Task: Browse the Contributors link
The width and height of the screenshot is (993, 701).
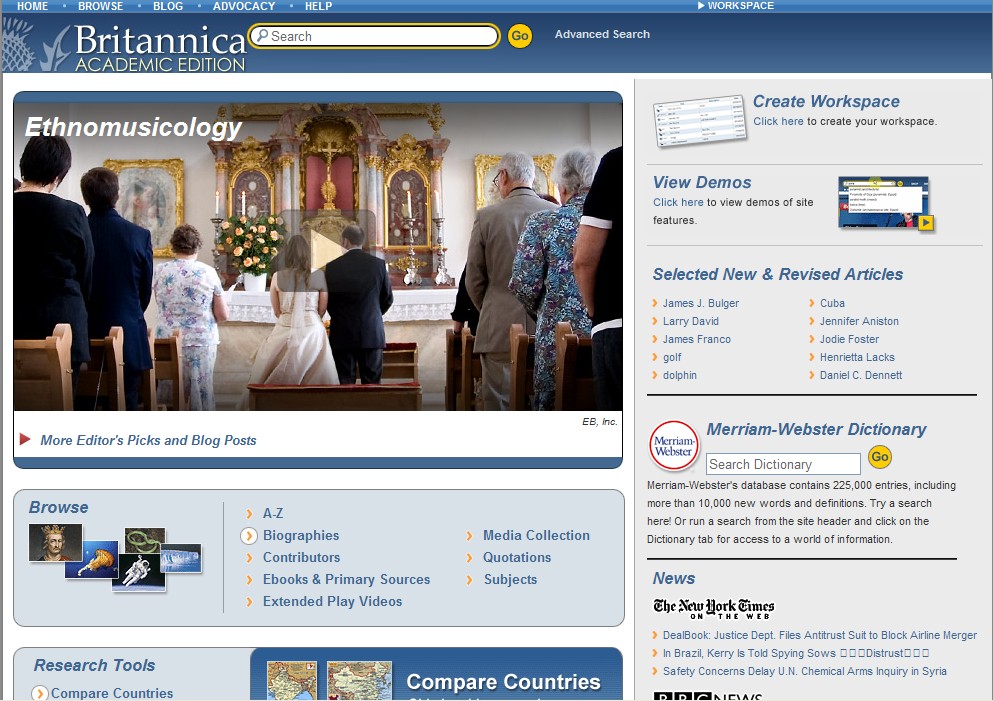Action: click(301, 557)
